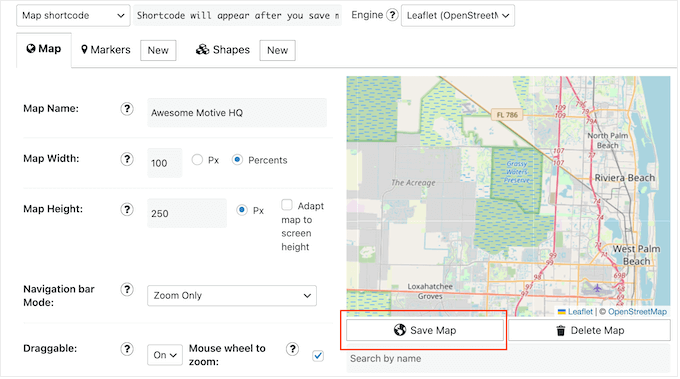680x379 pixels.
Task: Switch to the Markers tab
Action: click(105, 50)
